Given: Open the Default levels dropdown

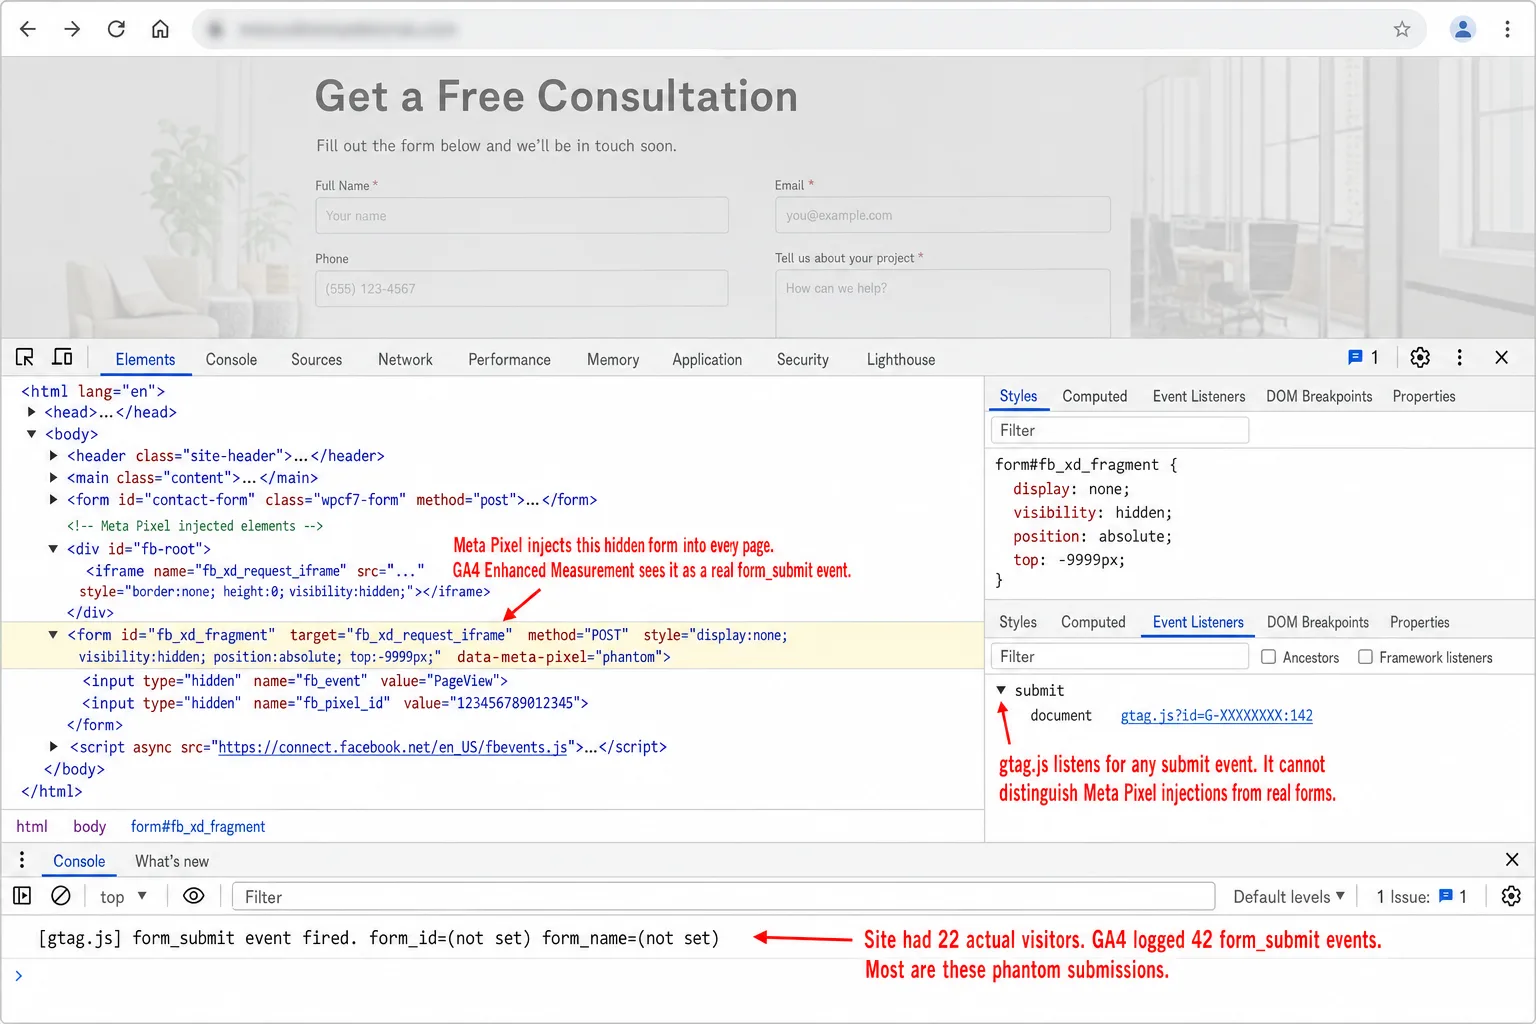Looking at the screenshot, I should (x=1289, y=896).
